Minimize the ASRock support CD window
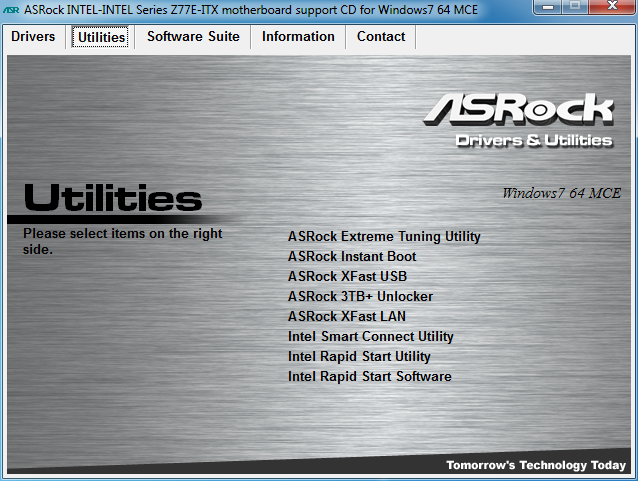 coord(548,7)
